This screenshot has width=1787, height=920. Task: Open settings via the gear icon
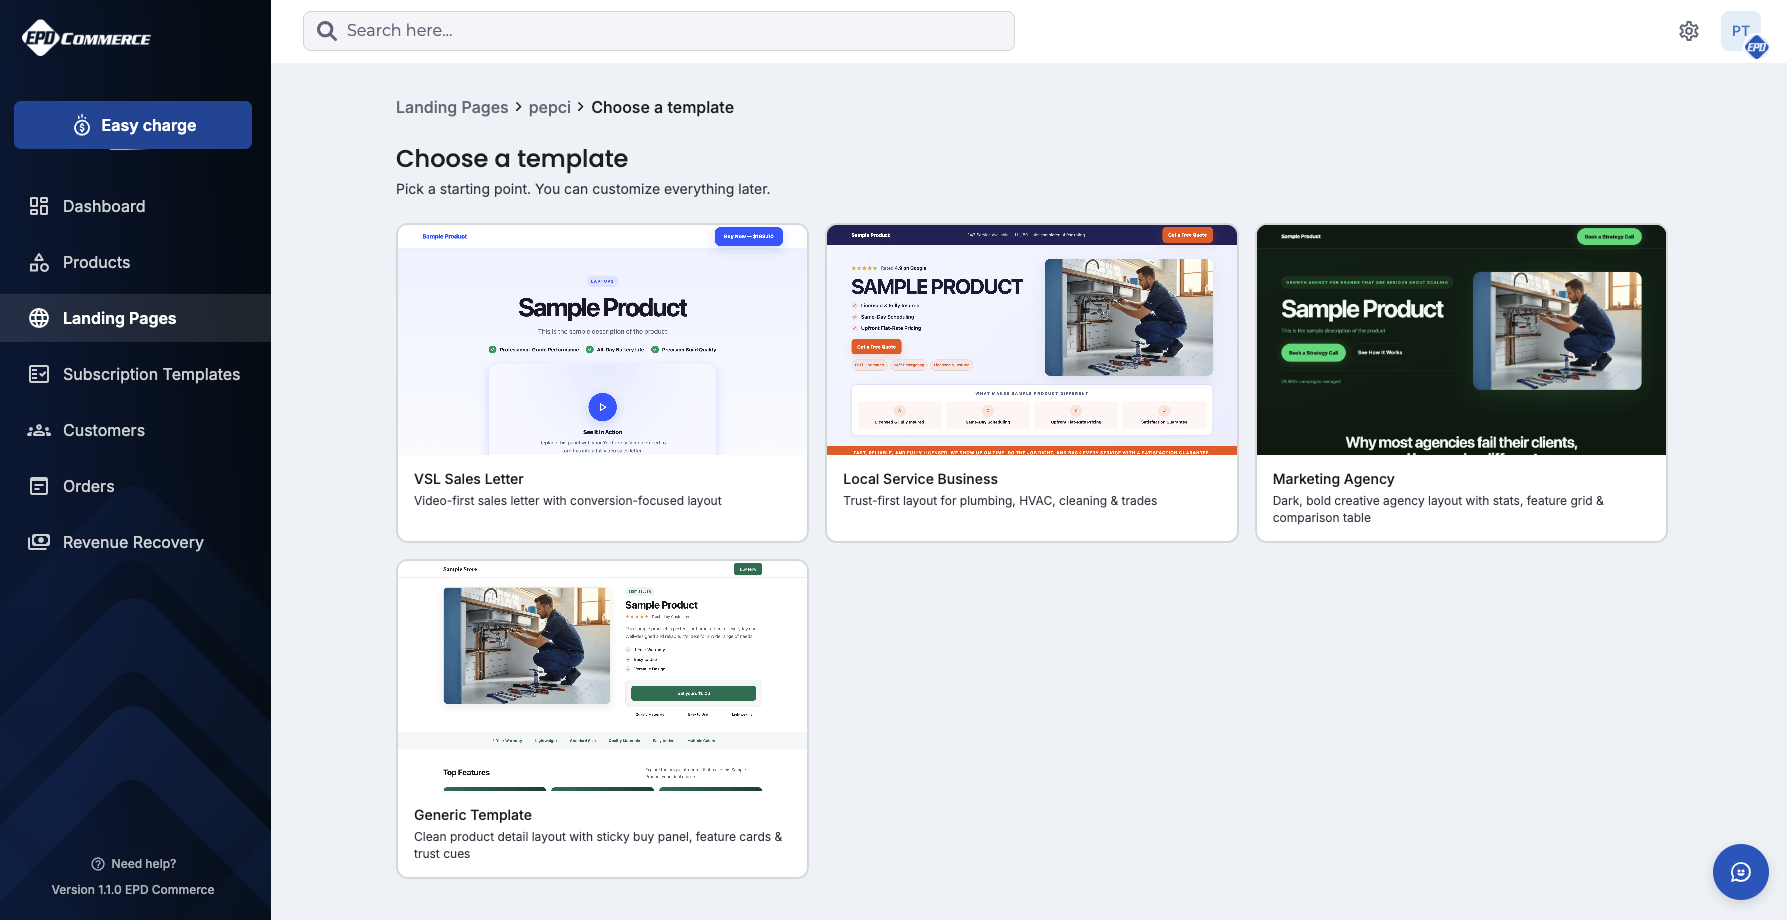pyautogui.click(x=1689, y=31)
